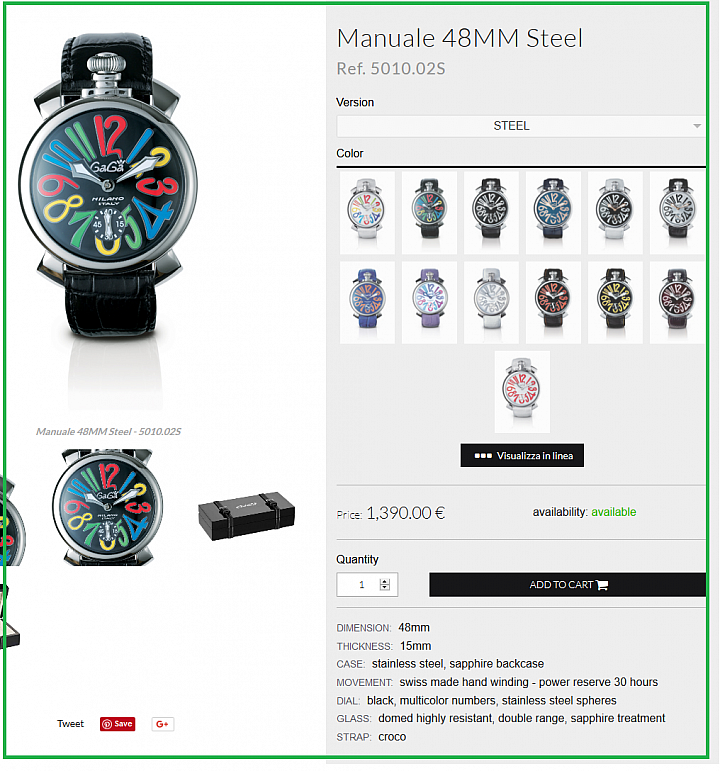Click the Visualizza in linea button
This screenshot has height=771, width=720.
tap(522, 455)
